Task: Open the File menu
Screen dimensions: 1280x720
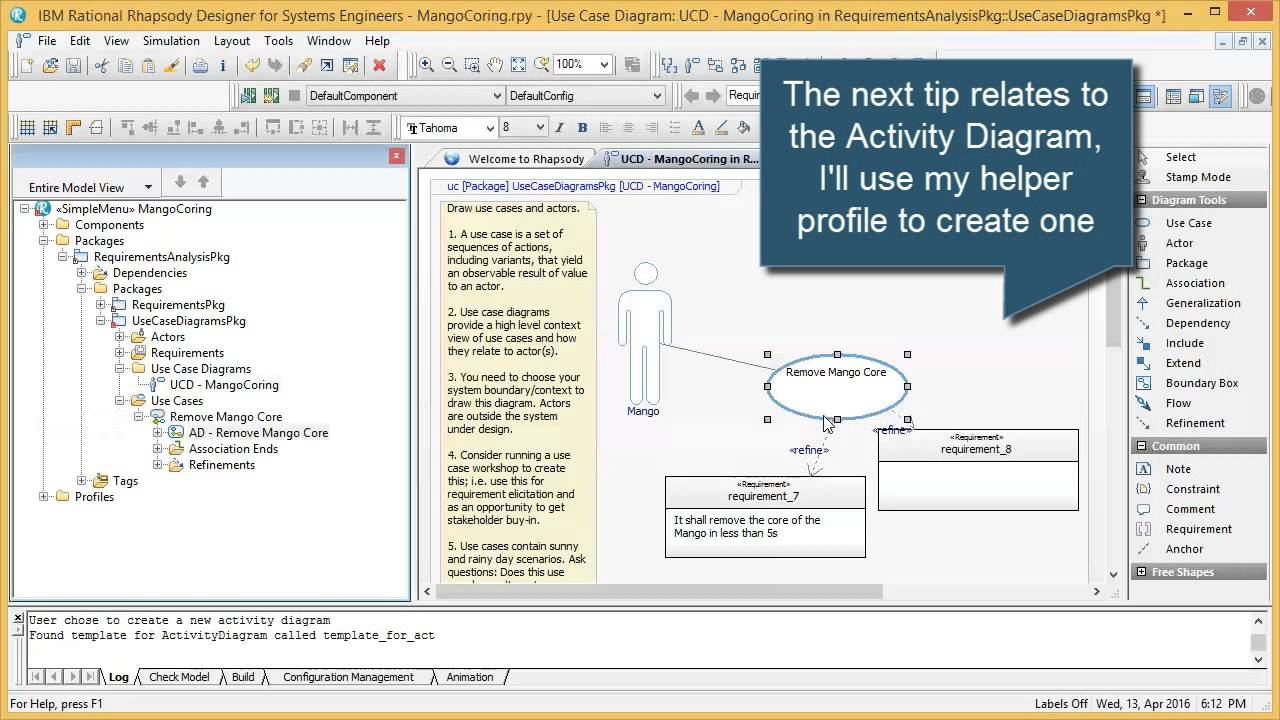Action: tap(47, 41)
